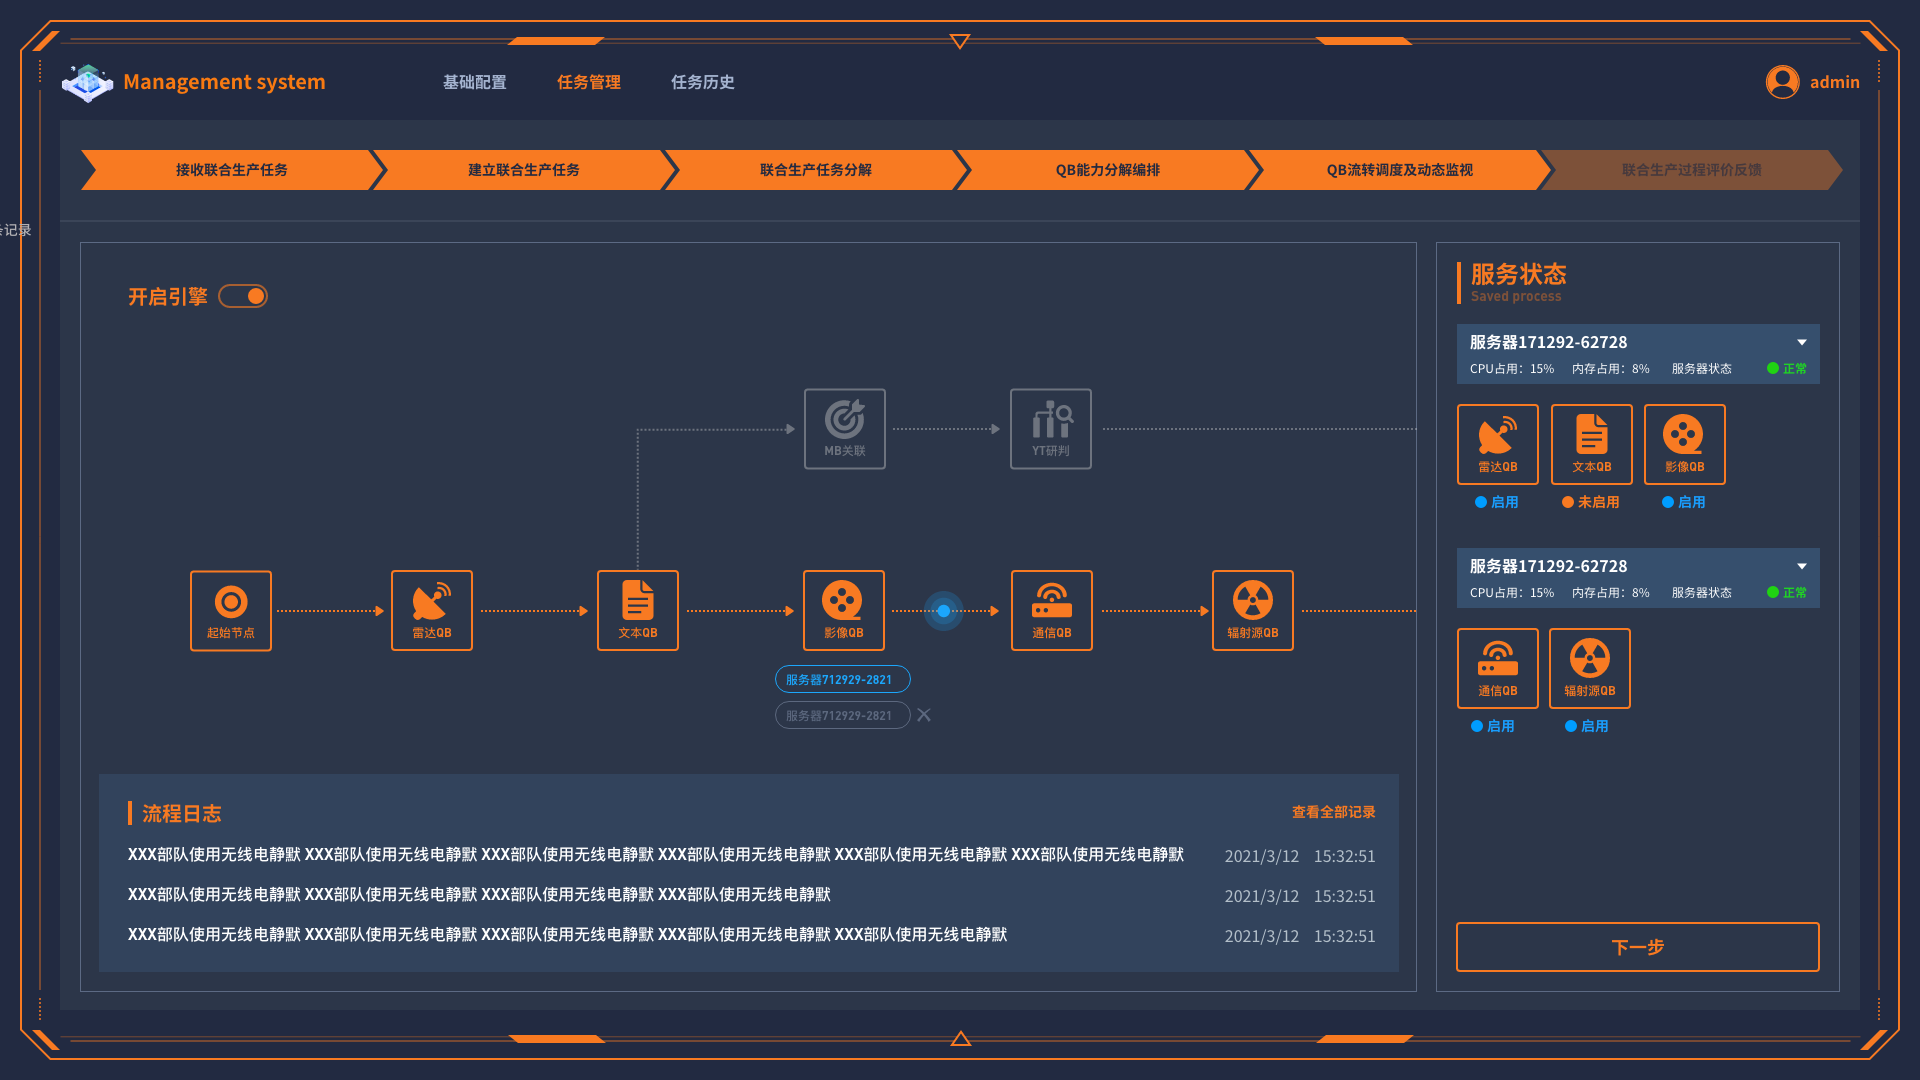Open 查看全部记录 link
This screenshot has height=1080, width=1920.
pos(1334,812)
